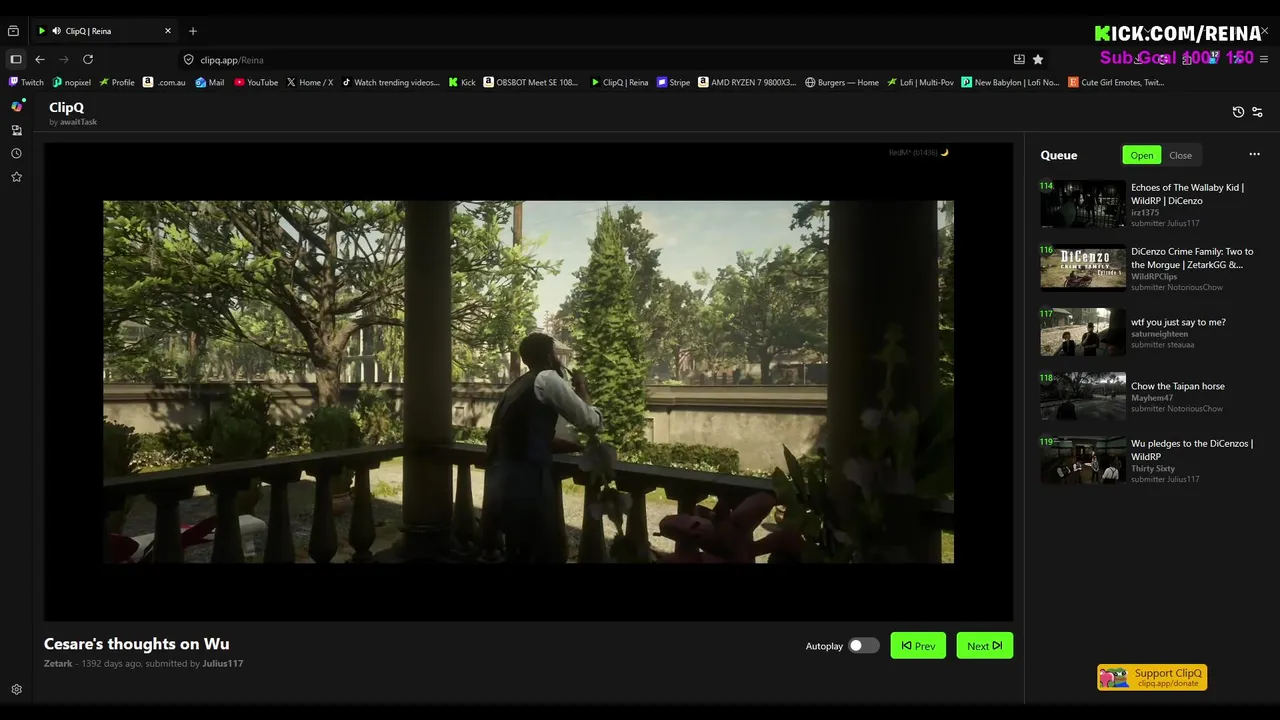This screenshot has width=1280, height=720.
Task: Select queue thumbnail for clip 117
Action: point(1083,332)
